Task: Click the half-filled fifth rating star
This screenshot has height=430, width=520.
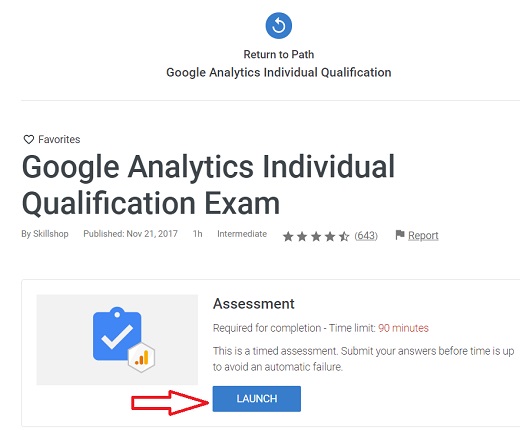Action: tap(344, 237)
